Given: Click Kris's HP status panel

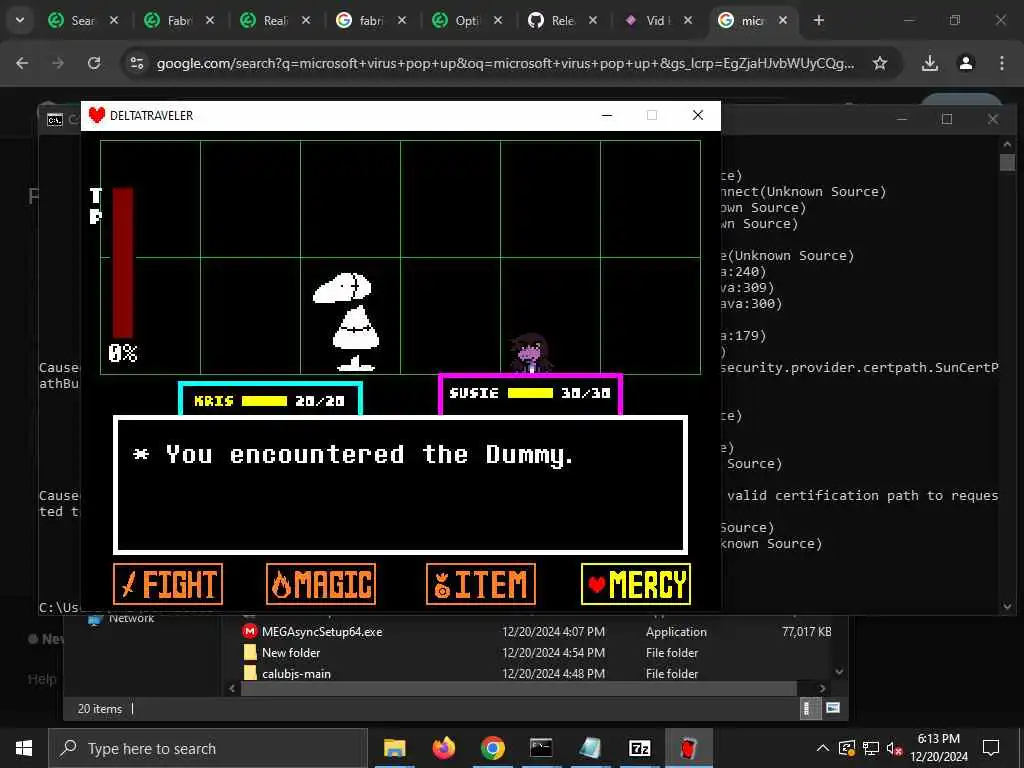Looking at the screenshot, I should coord(270,398).
